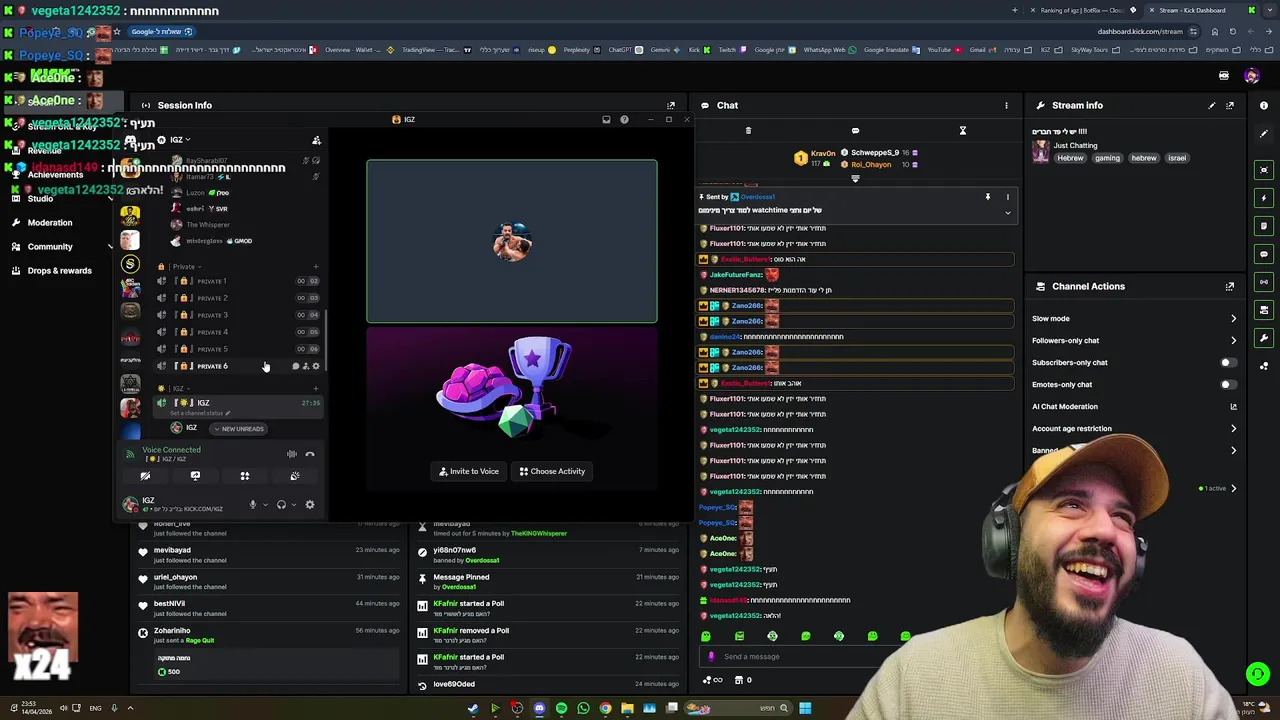Toggle wrench widget in right sidebar

[x=1264, y=338]
